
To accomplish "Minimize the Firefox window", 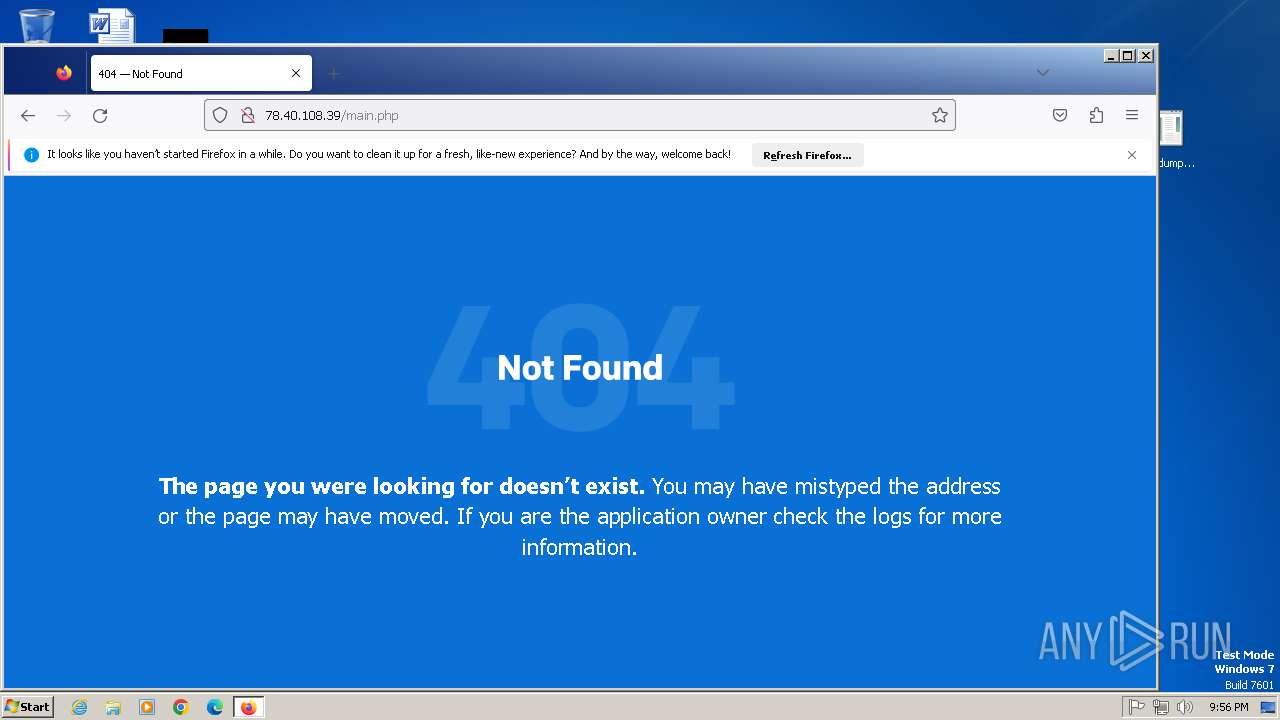I will 1111,56.
